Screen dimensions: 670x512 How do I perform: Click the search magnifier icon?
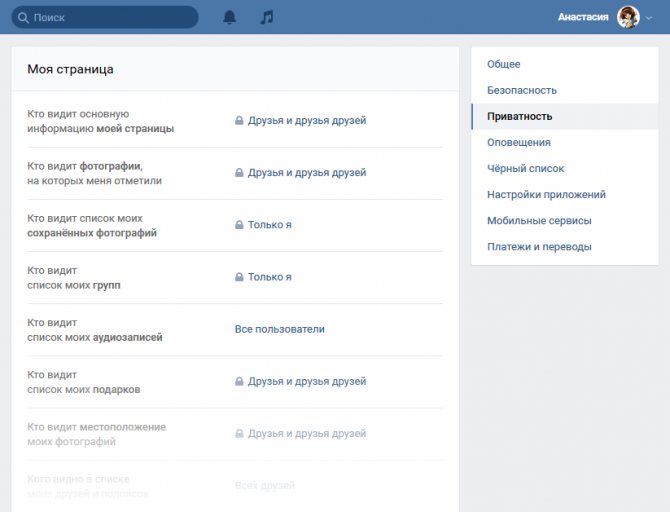pyautogui.click(x=23, y=18)
